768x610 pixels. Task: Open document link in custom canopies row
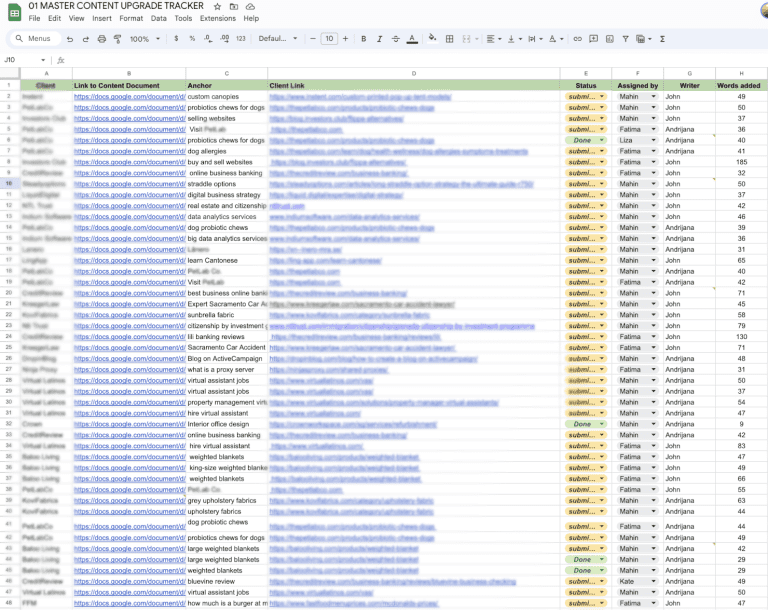tap(130, 97)
